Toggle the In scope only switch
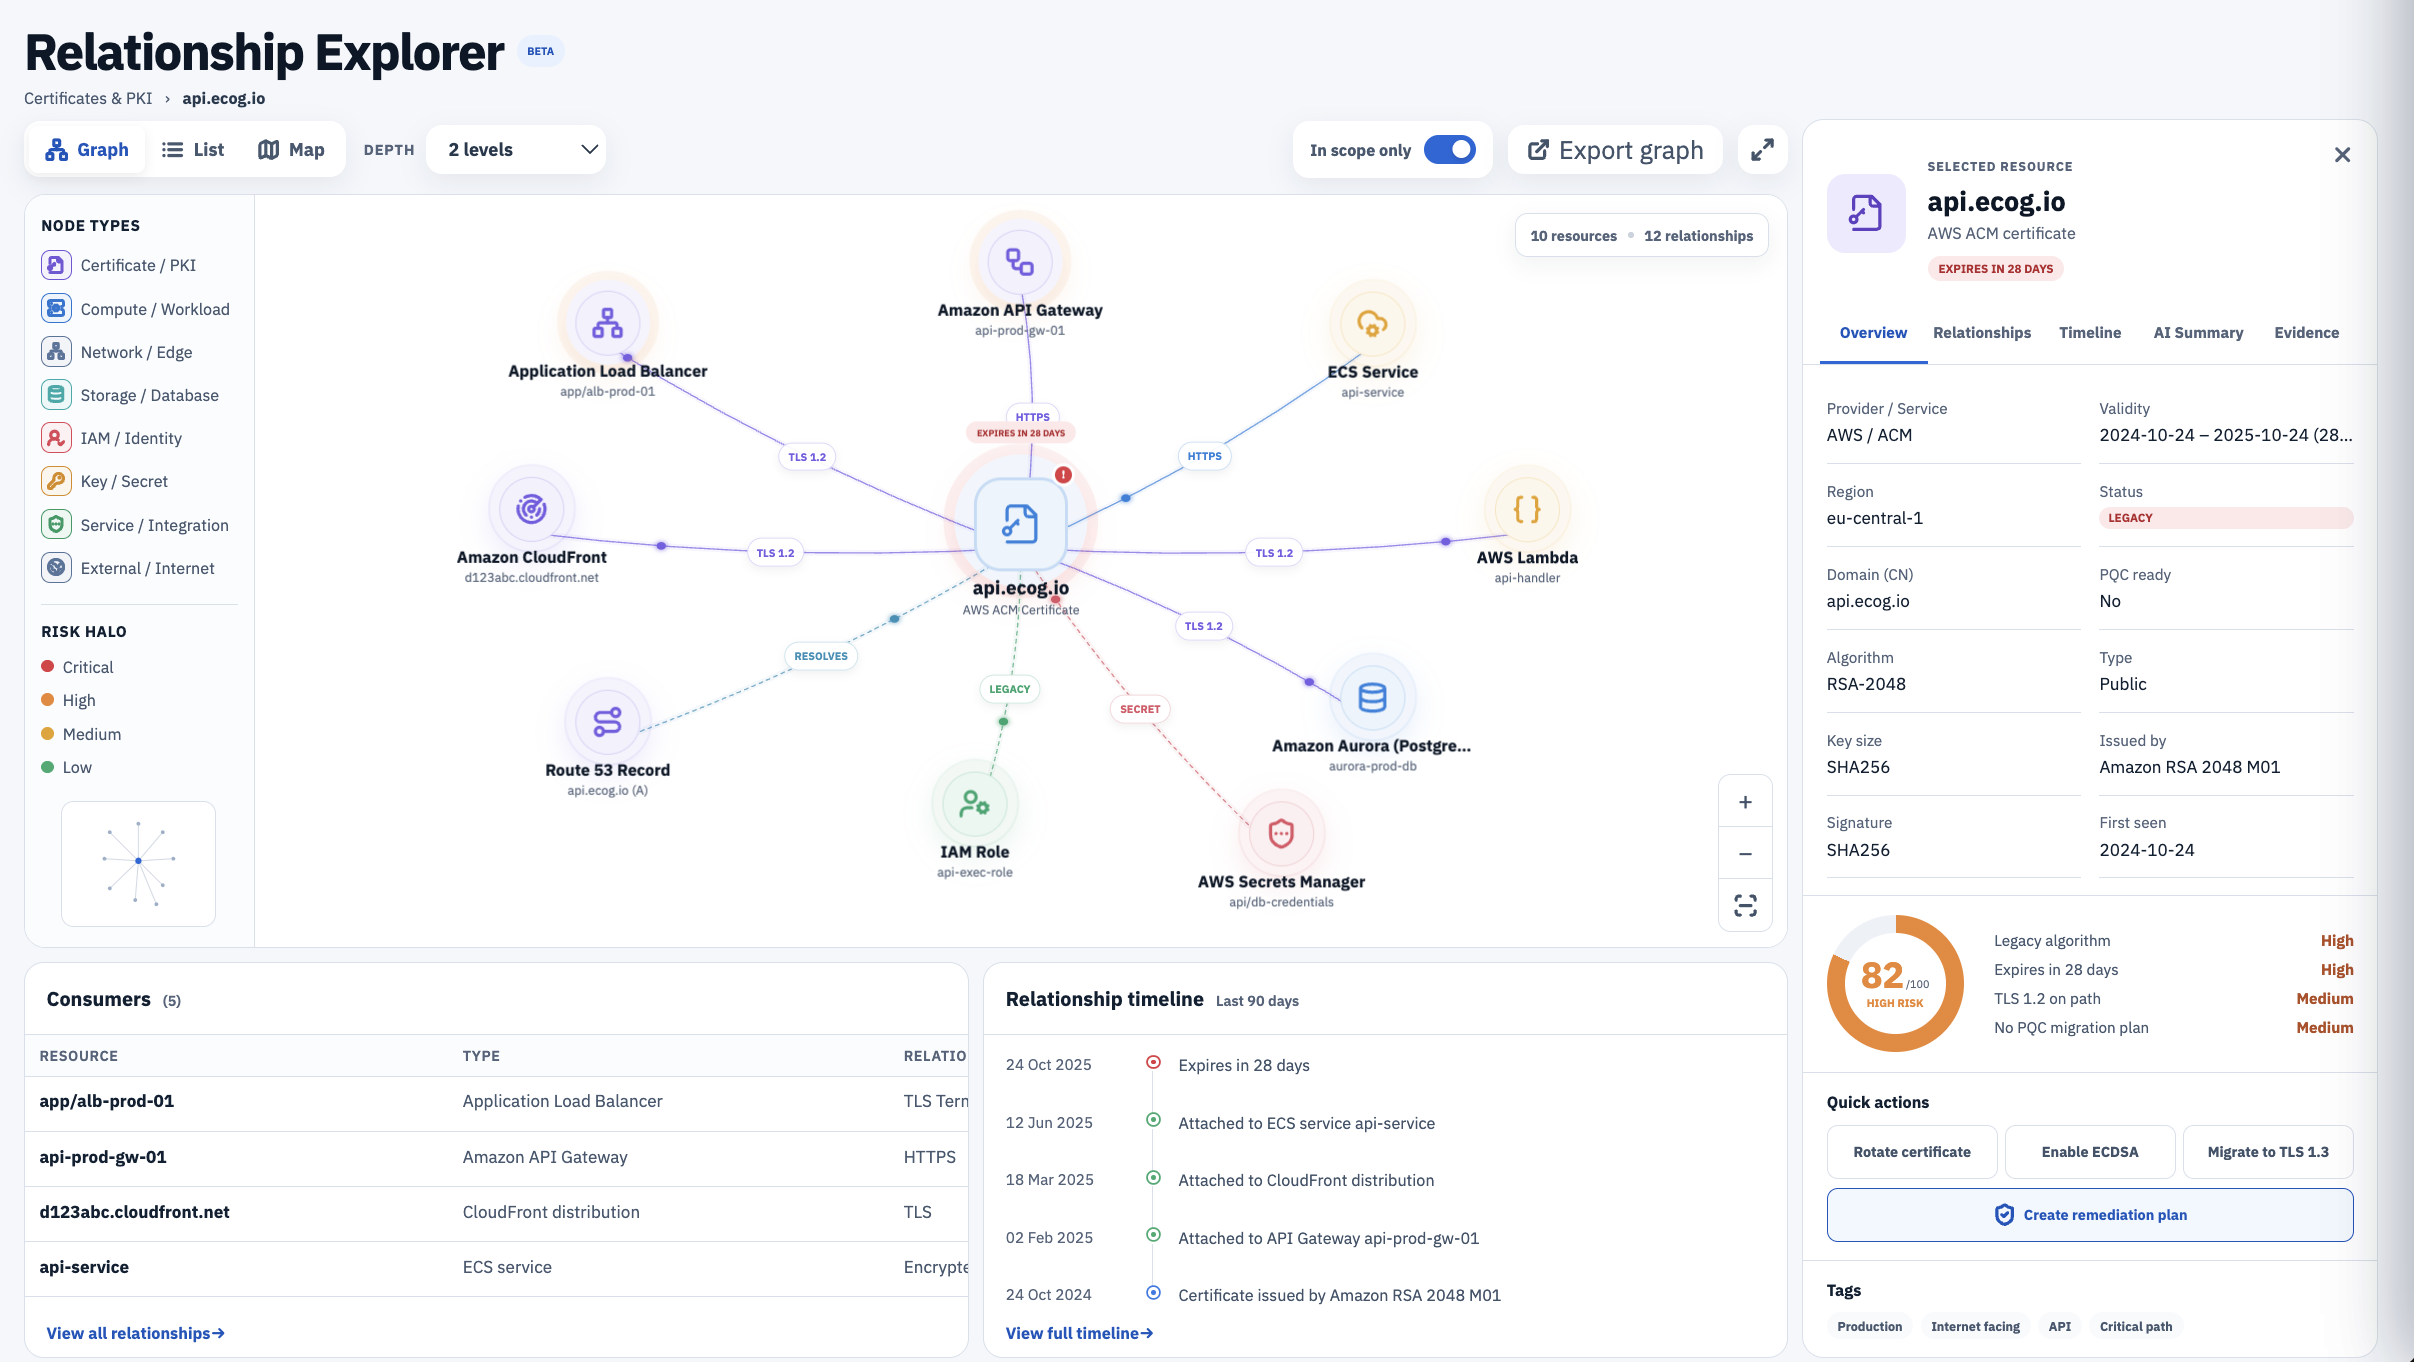This screenshot has width=2414, height=1362. tap(1449, 150)
